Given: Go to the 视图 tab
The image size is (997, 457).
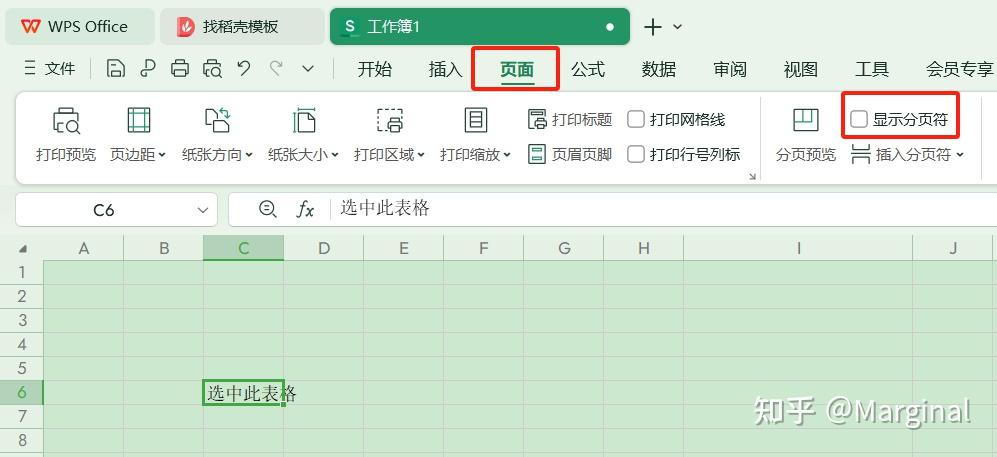Looking at the screenshot, I should (801, 69).
